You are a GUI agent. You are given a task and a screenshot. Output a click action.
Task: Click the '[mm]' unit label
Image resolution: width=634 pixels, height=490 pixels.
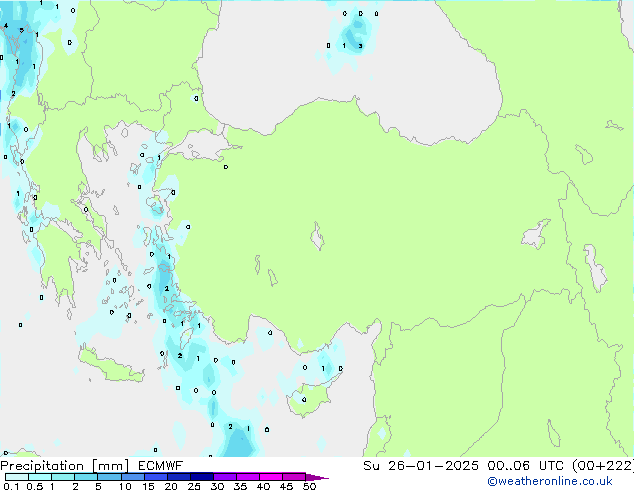[x=110, y=466]
